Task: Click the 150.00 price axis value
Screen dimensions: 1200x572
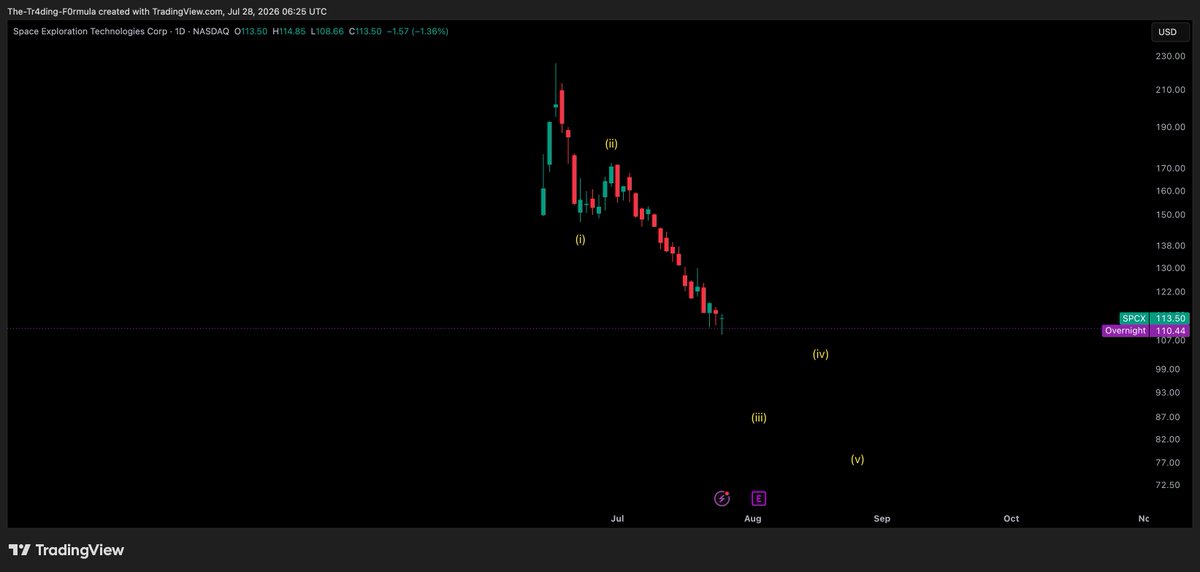Action: pyautogui.click(x=1169, y=215)
